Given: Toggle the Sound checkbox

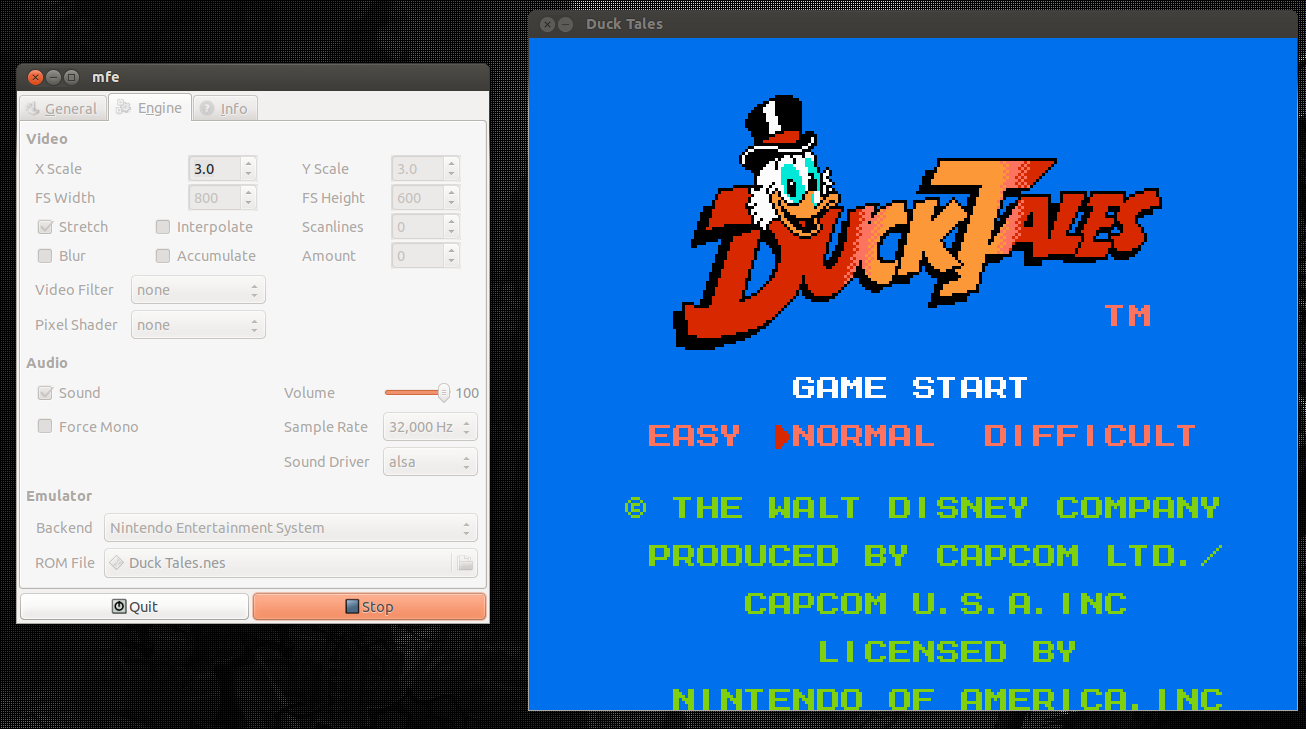Looking at the screenshot, I should click(45, 393).
